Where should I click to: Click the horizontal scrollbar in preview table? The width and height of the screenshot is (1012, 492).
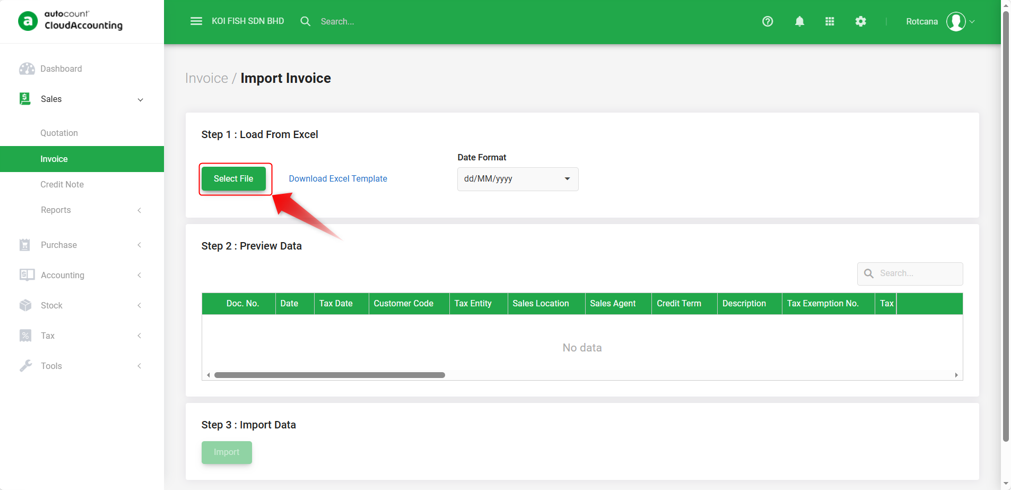point(329,375)
